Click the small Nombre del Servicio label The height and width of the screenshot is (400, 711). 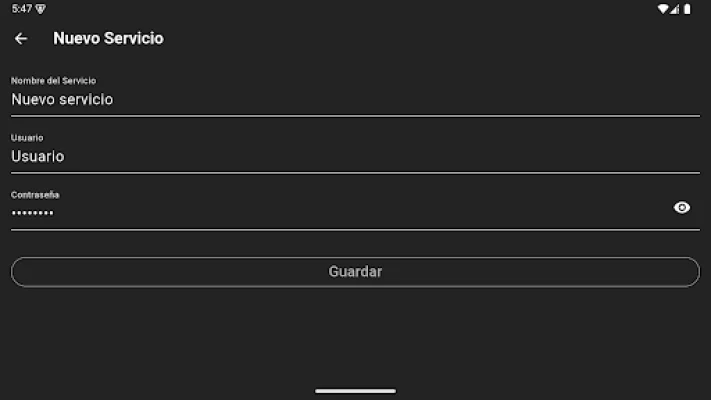pyautogui.click(x=53, y=80)
